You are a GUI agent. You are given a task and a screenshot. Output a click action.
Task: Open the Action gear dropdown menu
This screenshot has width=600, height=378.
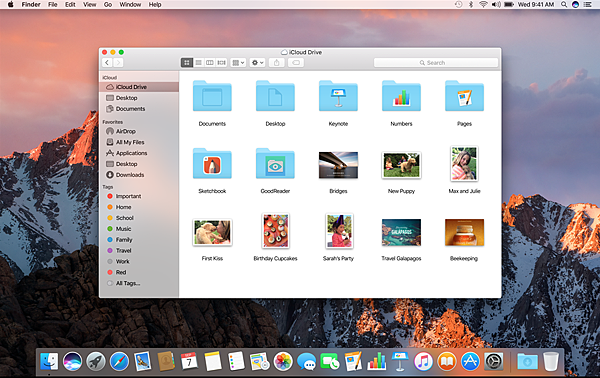(257, 63)
